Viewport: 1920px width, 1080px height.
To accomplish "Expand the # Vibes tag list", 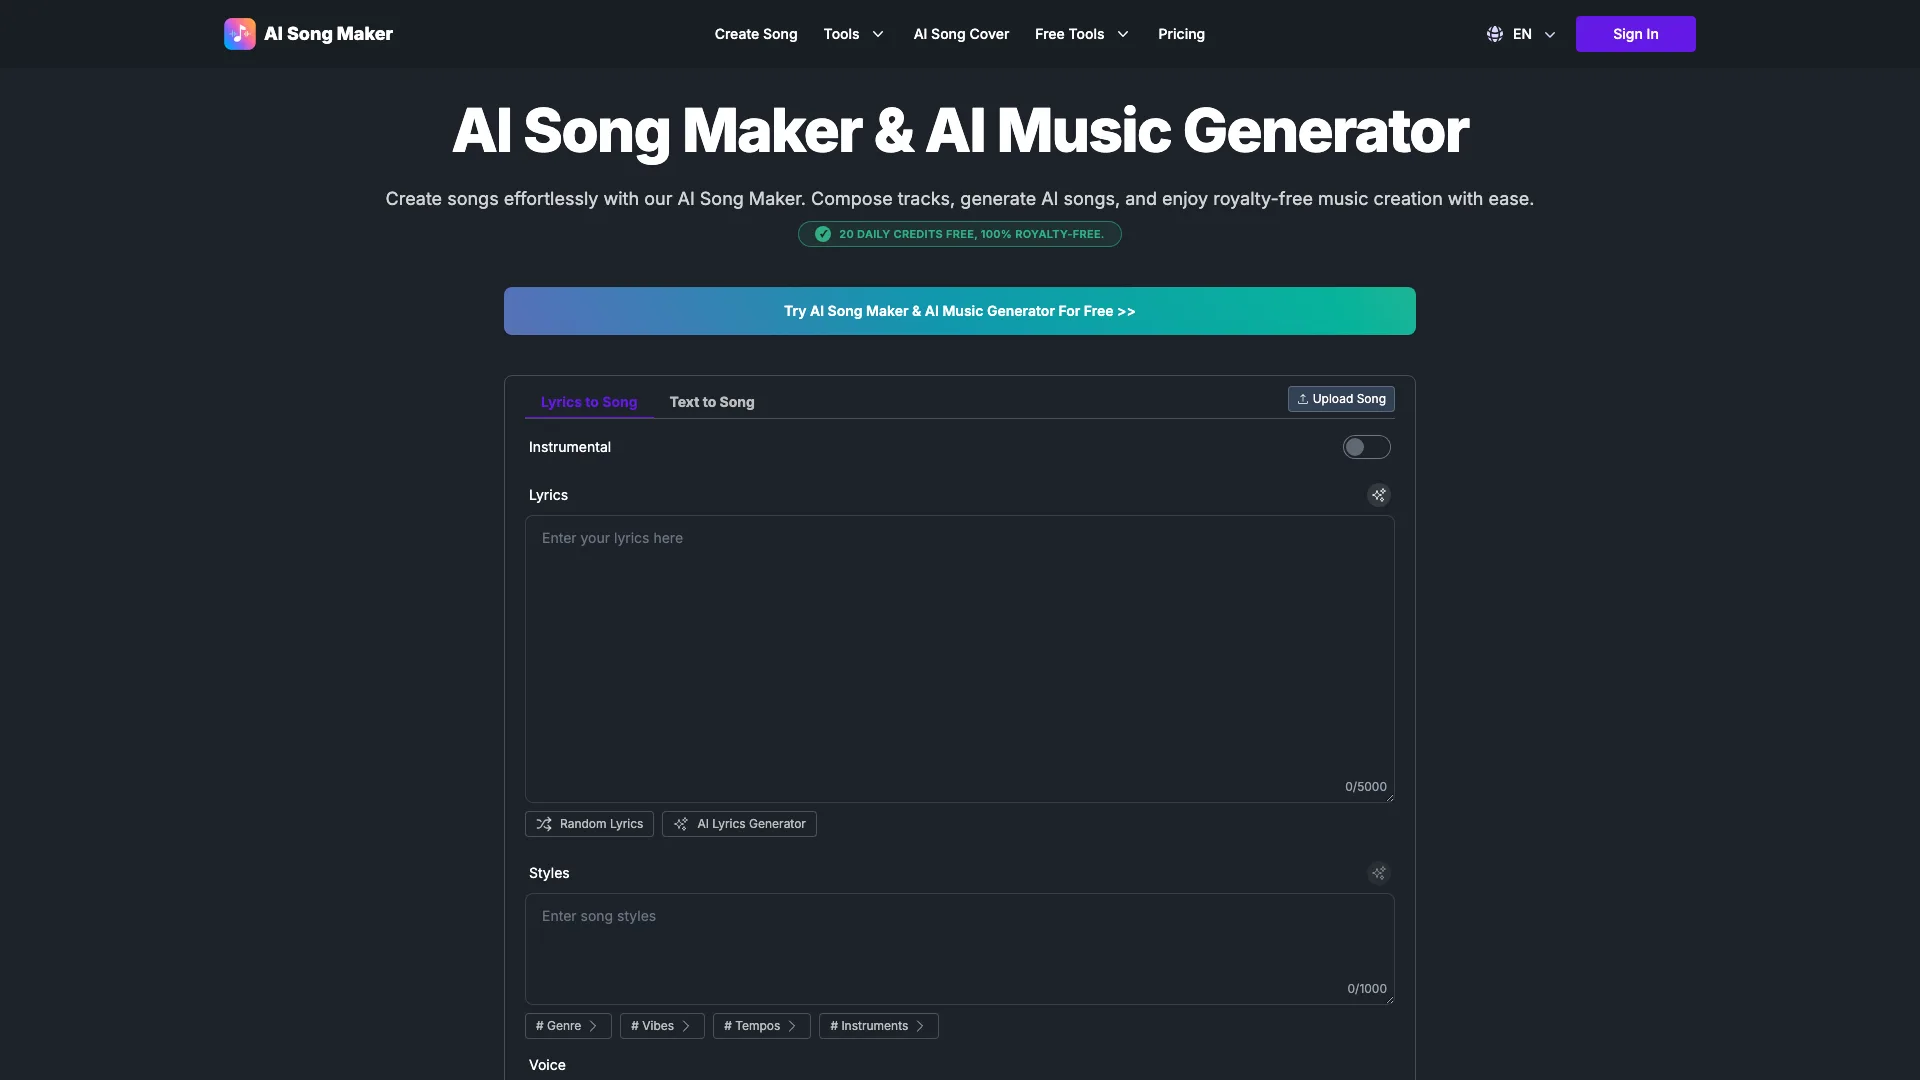I will (x=662, y=1026).
